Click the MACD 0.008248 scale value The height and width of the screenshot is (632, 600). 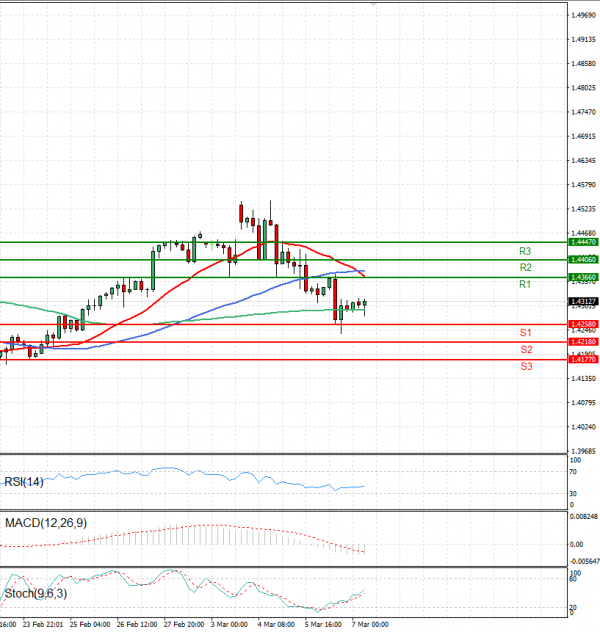(584, 516)
